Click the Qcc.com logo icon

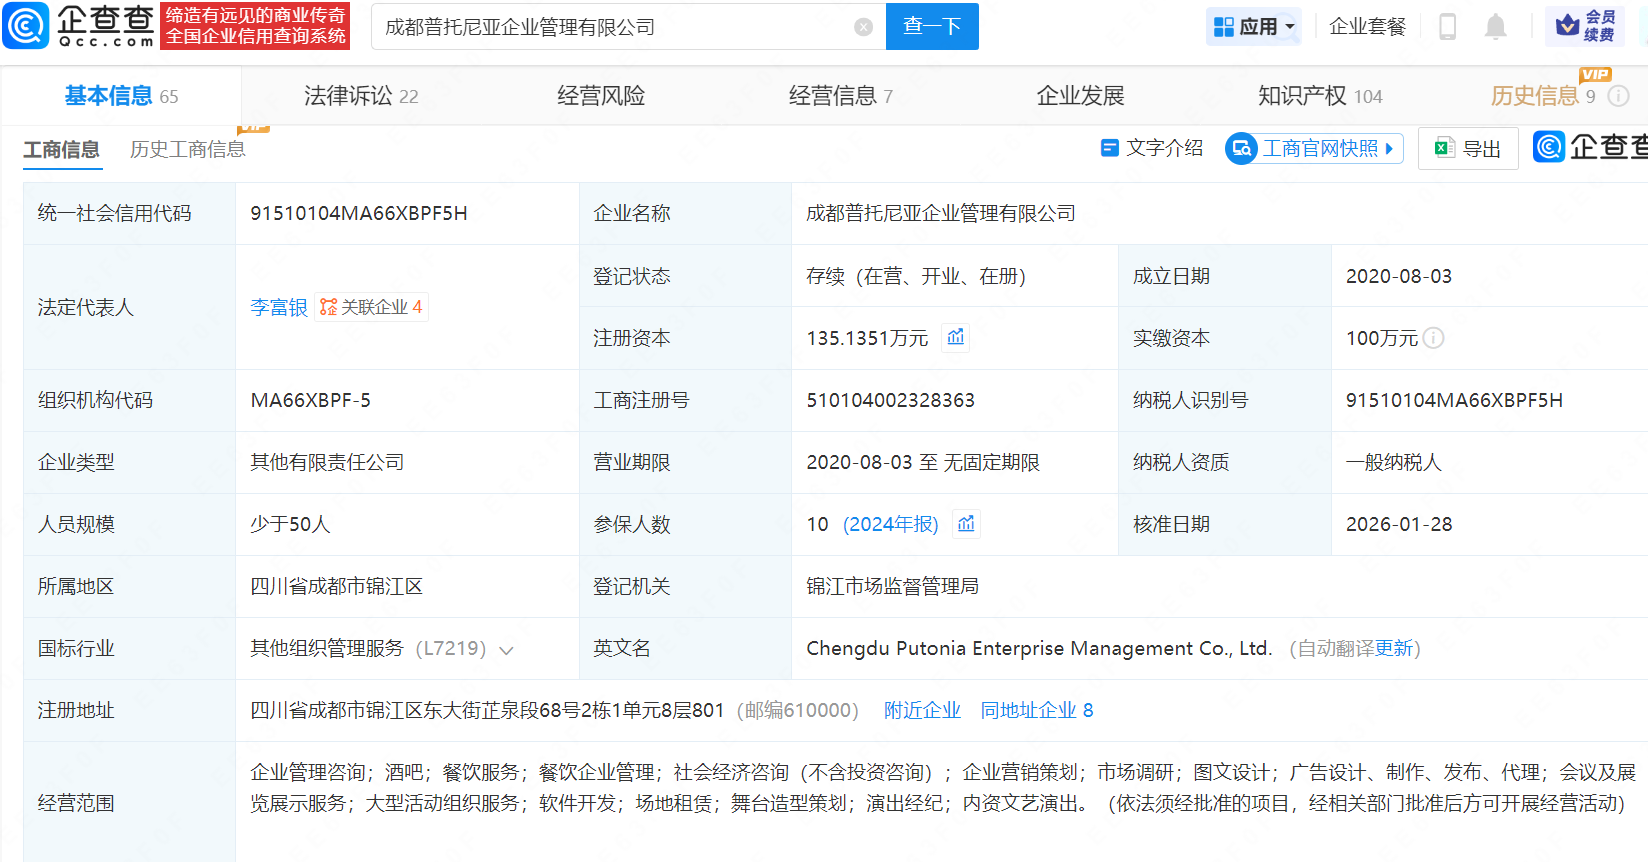coord(26,26)
